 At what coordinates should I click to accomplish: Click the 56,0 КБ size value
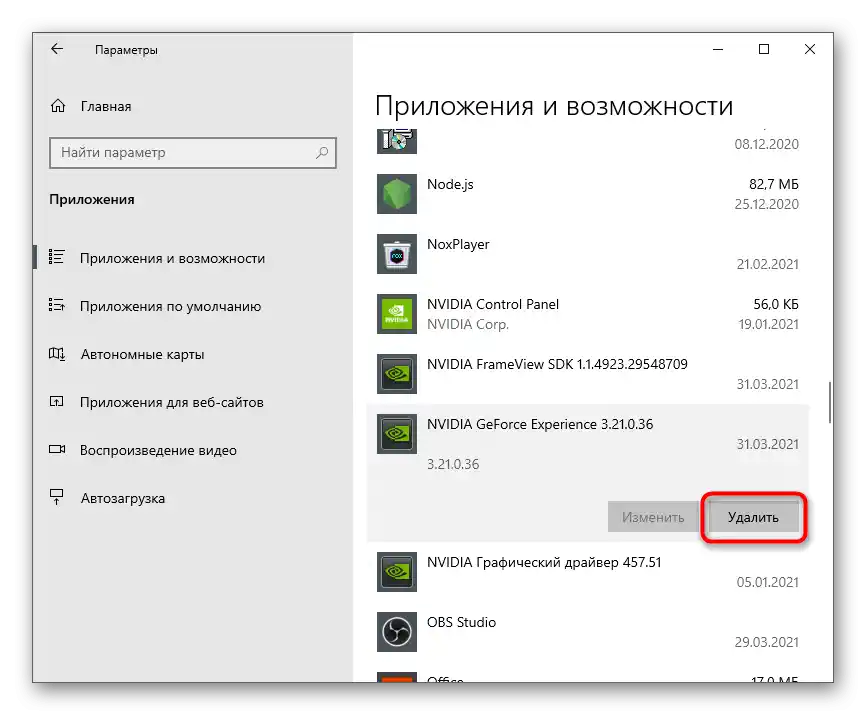click(x=776, y=304)
